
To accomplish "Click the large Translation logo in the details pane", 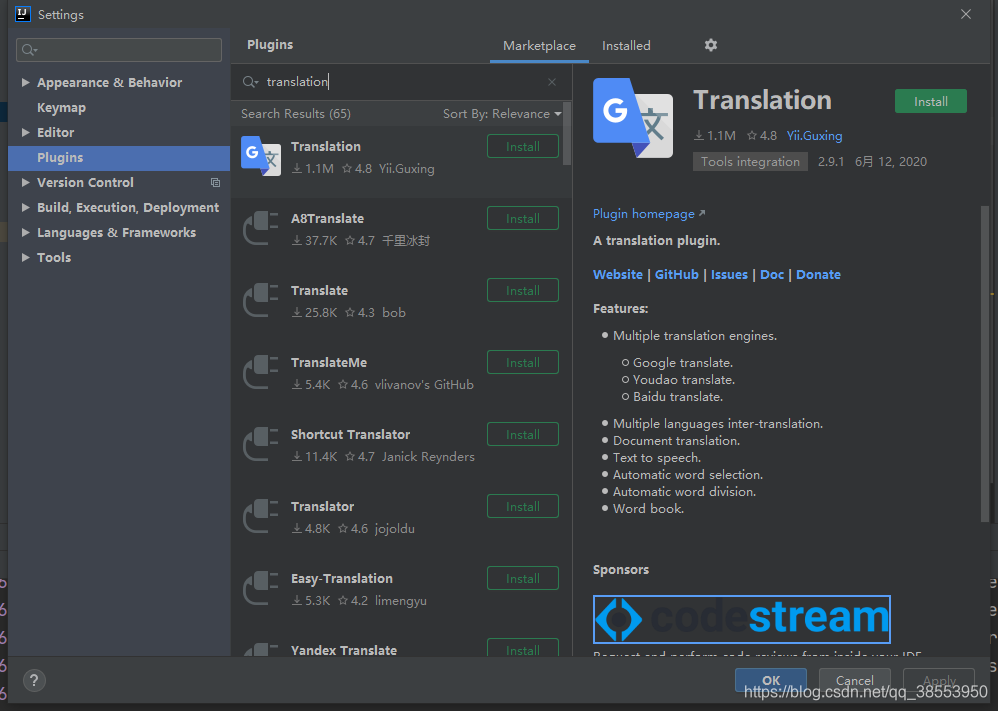I will point(633,118).
